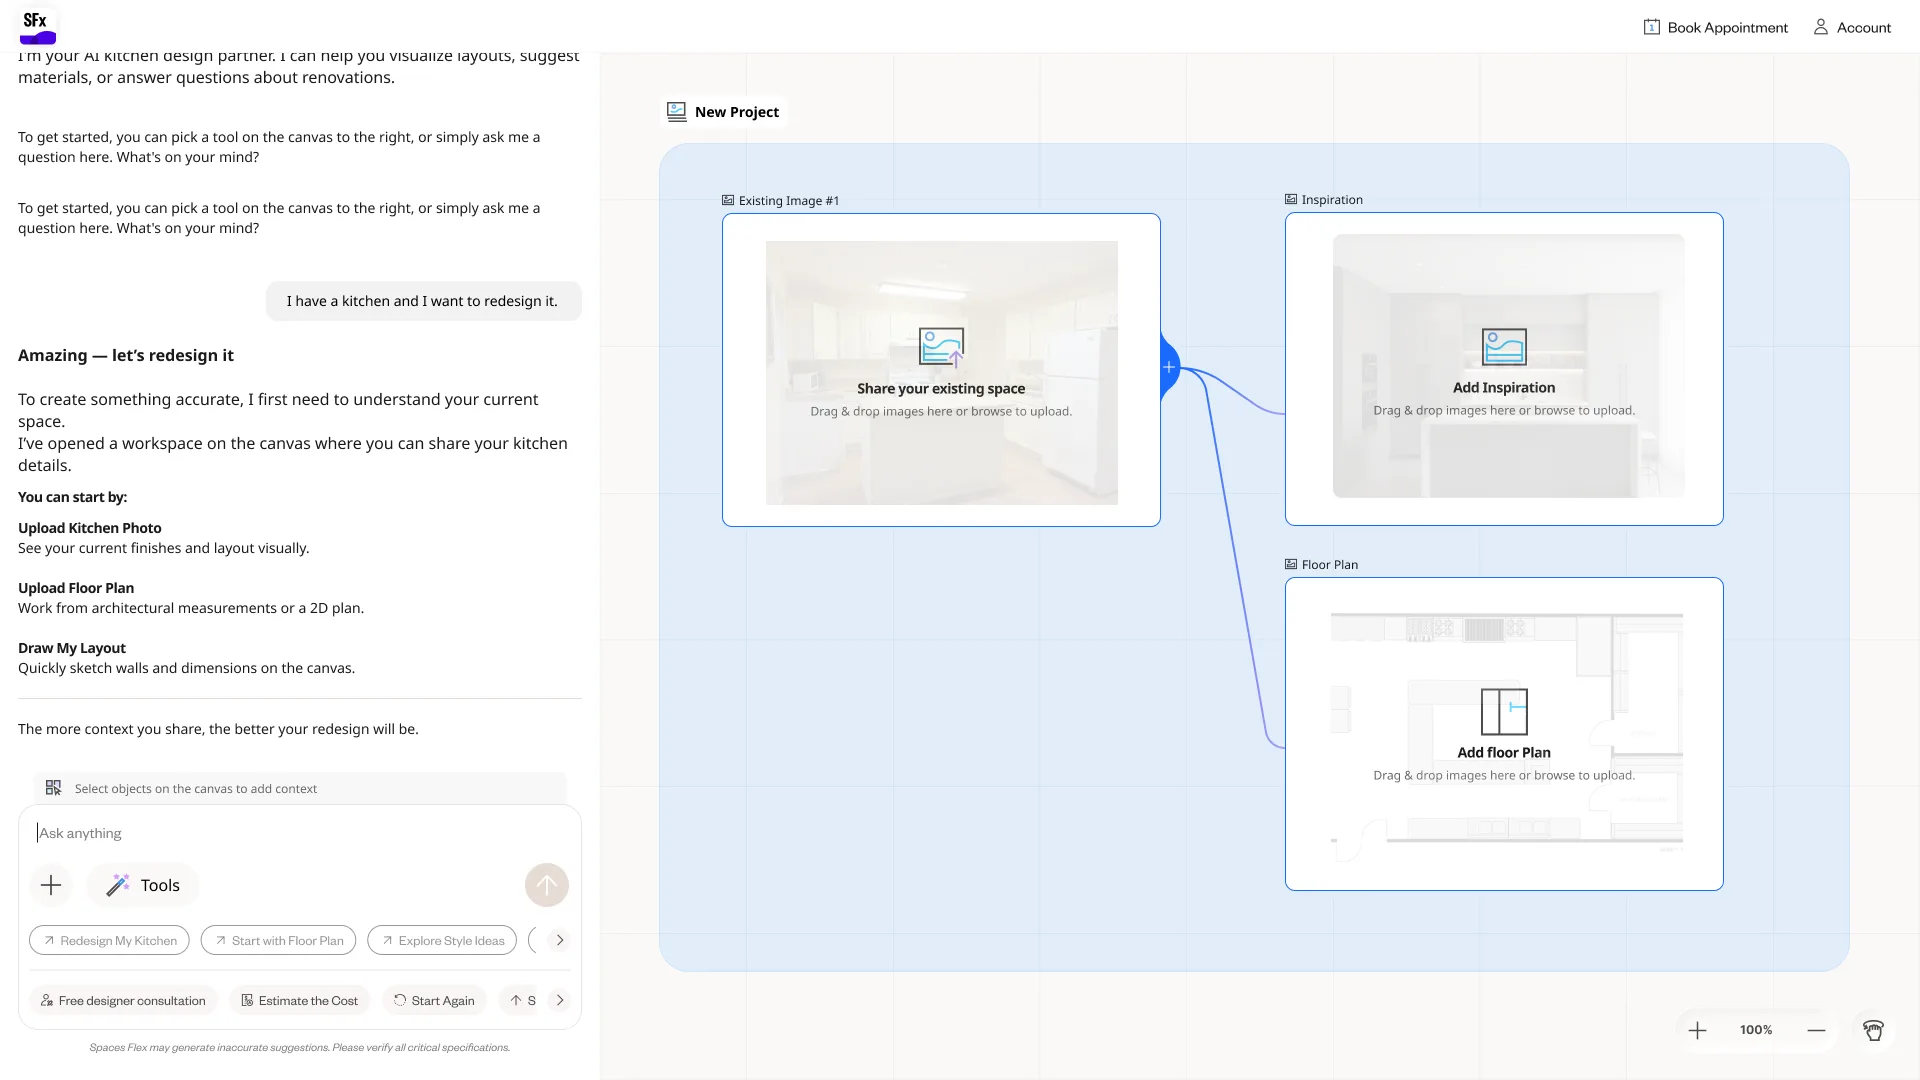Select the New Project title label
The width and height of the screenshot is (1920, 1080).
pos(737,112)
